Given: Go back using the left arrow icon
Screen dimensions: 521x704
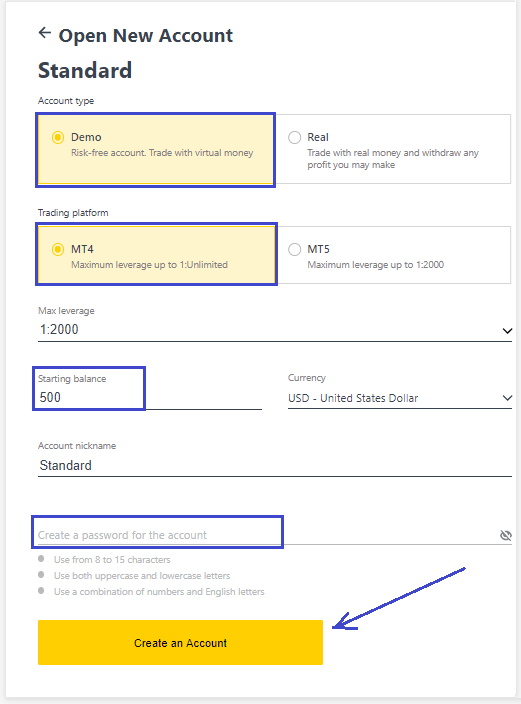Looking at the screenshot, I should [44, 33].
